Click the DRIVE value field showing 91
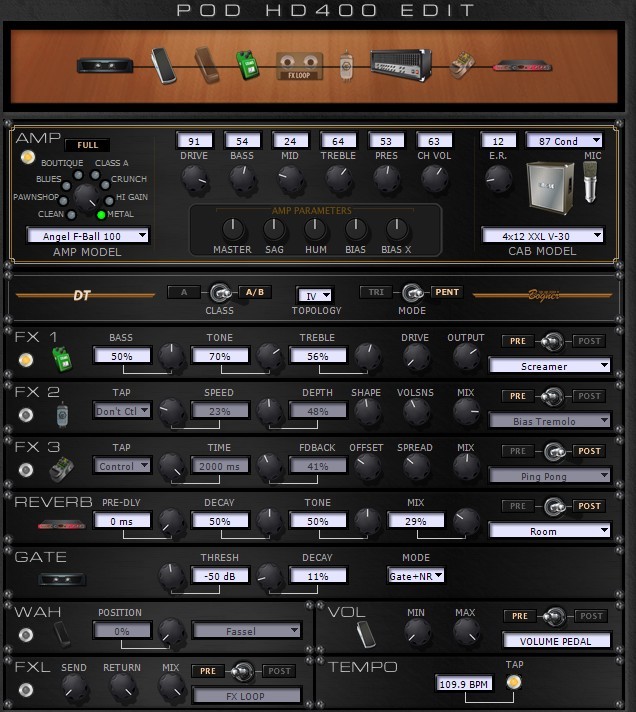Image resolution: width=636 pixels, height=712 pixels. [x=194, y=141]
